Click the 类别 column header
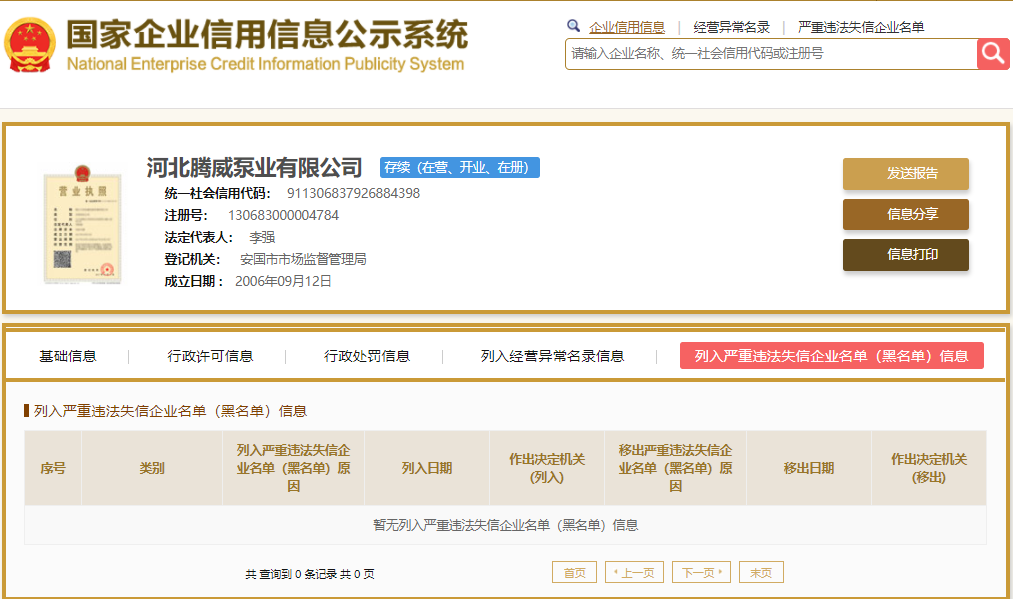This screenshot has width=1013, height=599. [152, 468]
